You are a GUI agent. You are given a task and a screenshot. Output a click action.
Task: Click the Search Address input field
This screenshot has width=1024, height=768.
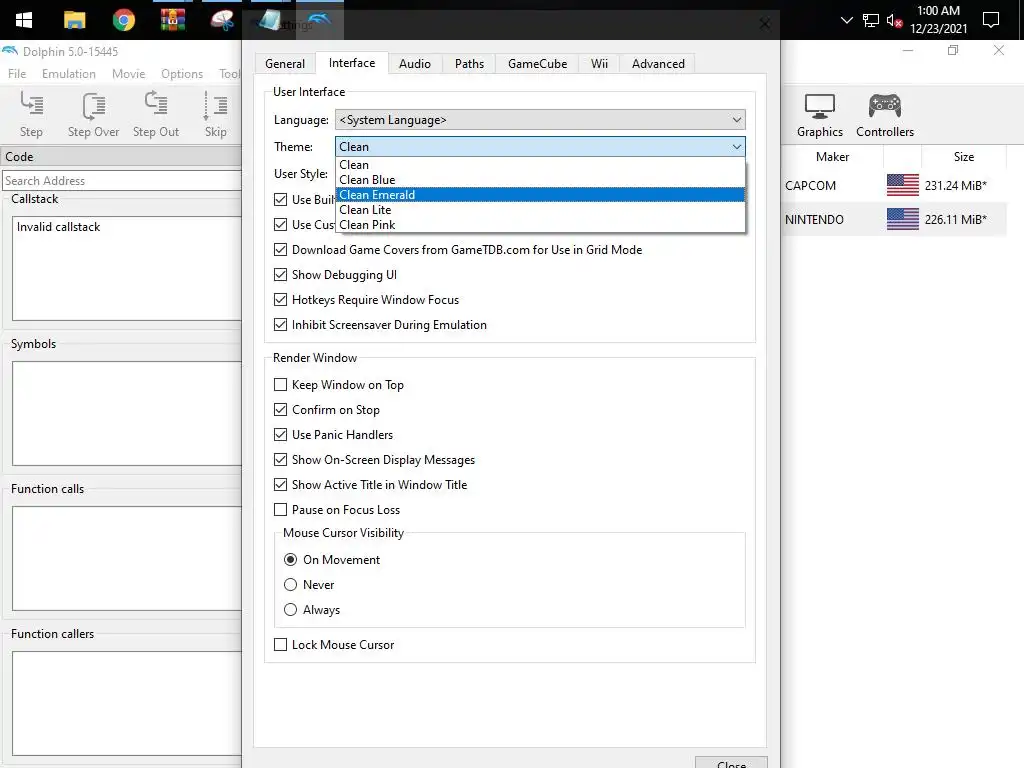(121, 180)
